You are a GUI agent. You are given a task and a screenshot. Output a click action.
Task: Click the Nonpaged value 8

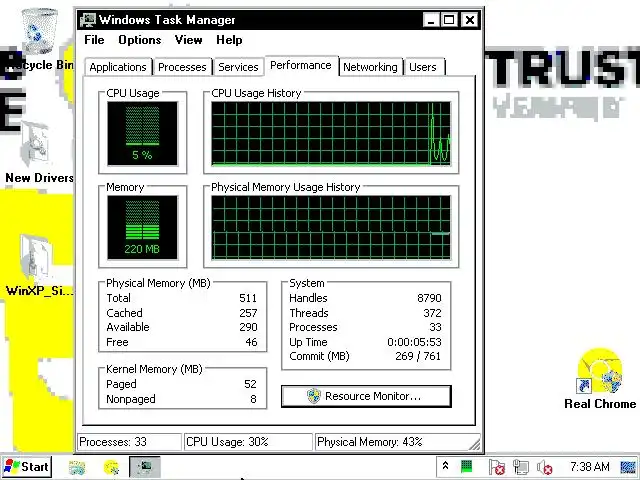point(253,399)
